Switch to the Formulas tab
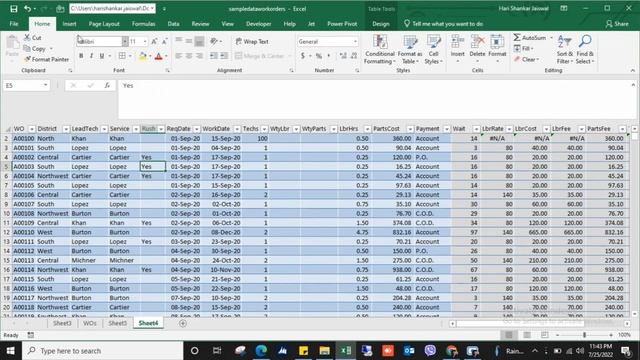This screenshot has width=640, height=360. click(x=144, y=24)
